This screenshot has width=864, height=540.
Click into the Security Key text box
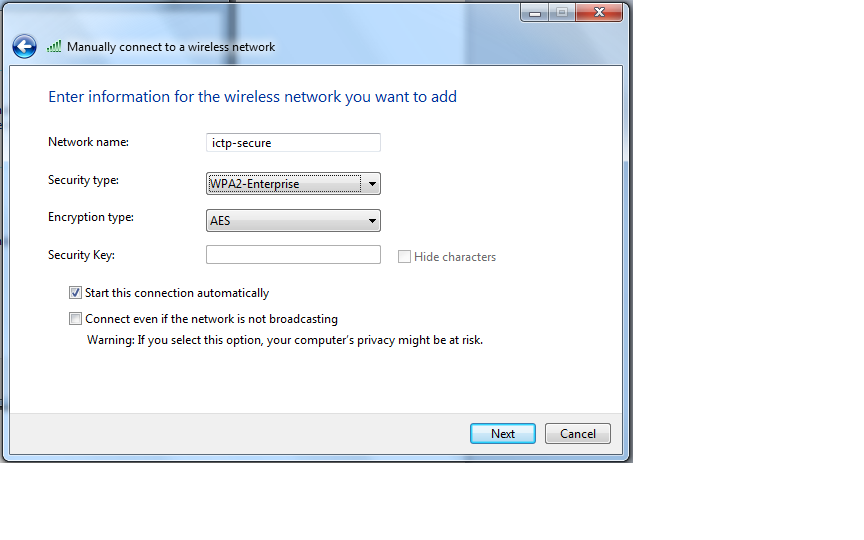[x=293, y=255]
